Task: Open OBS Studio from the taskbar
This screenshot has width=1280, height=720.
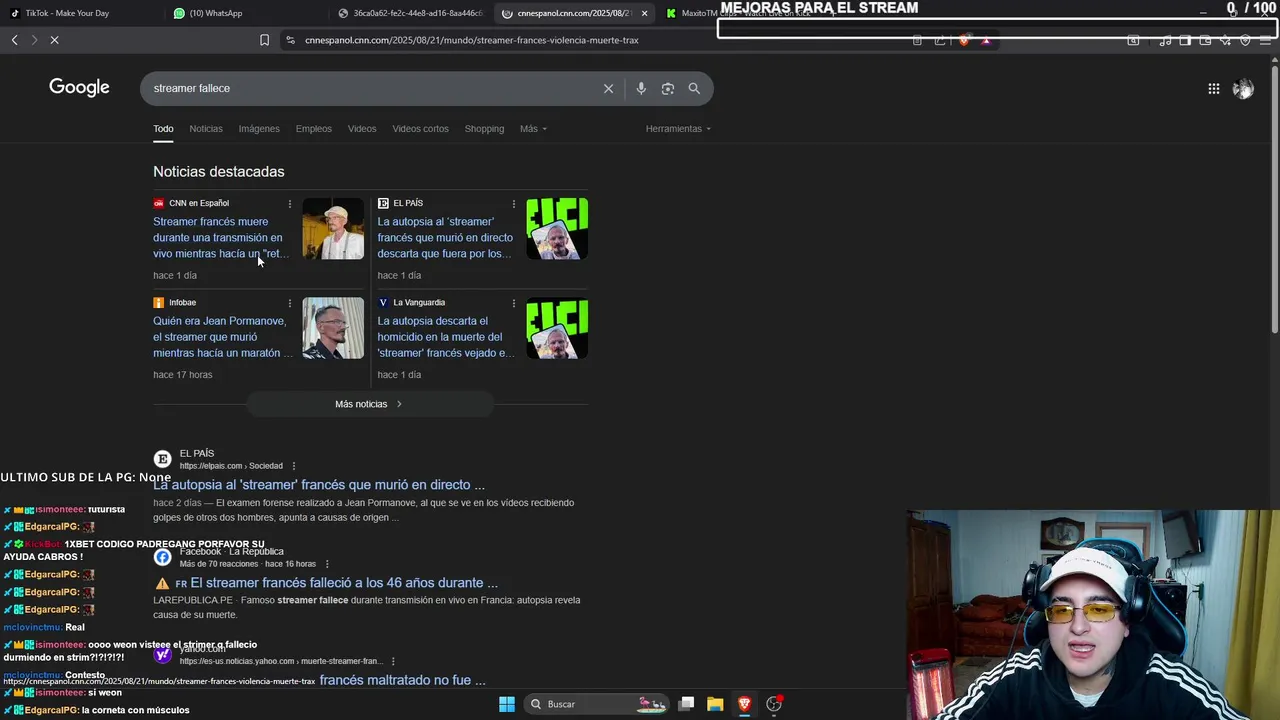Action: tap(774, 704)
